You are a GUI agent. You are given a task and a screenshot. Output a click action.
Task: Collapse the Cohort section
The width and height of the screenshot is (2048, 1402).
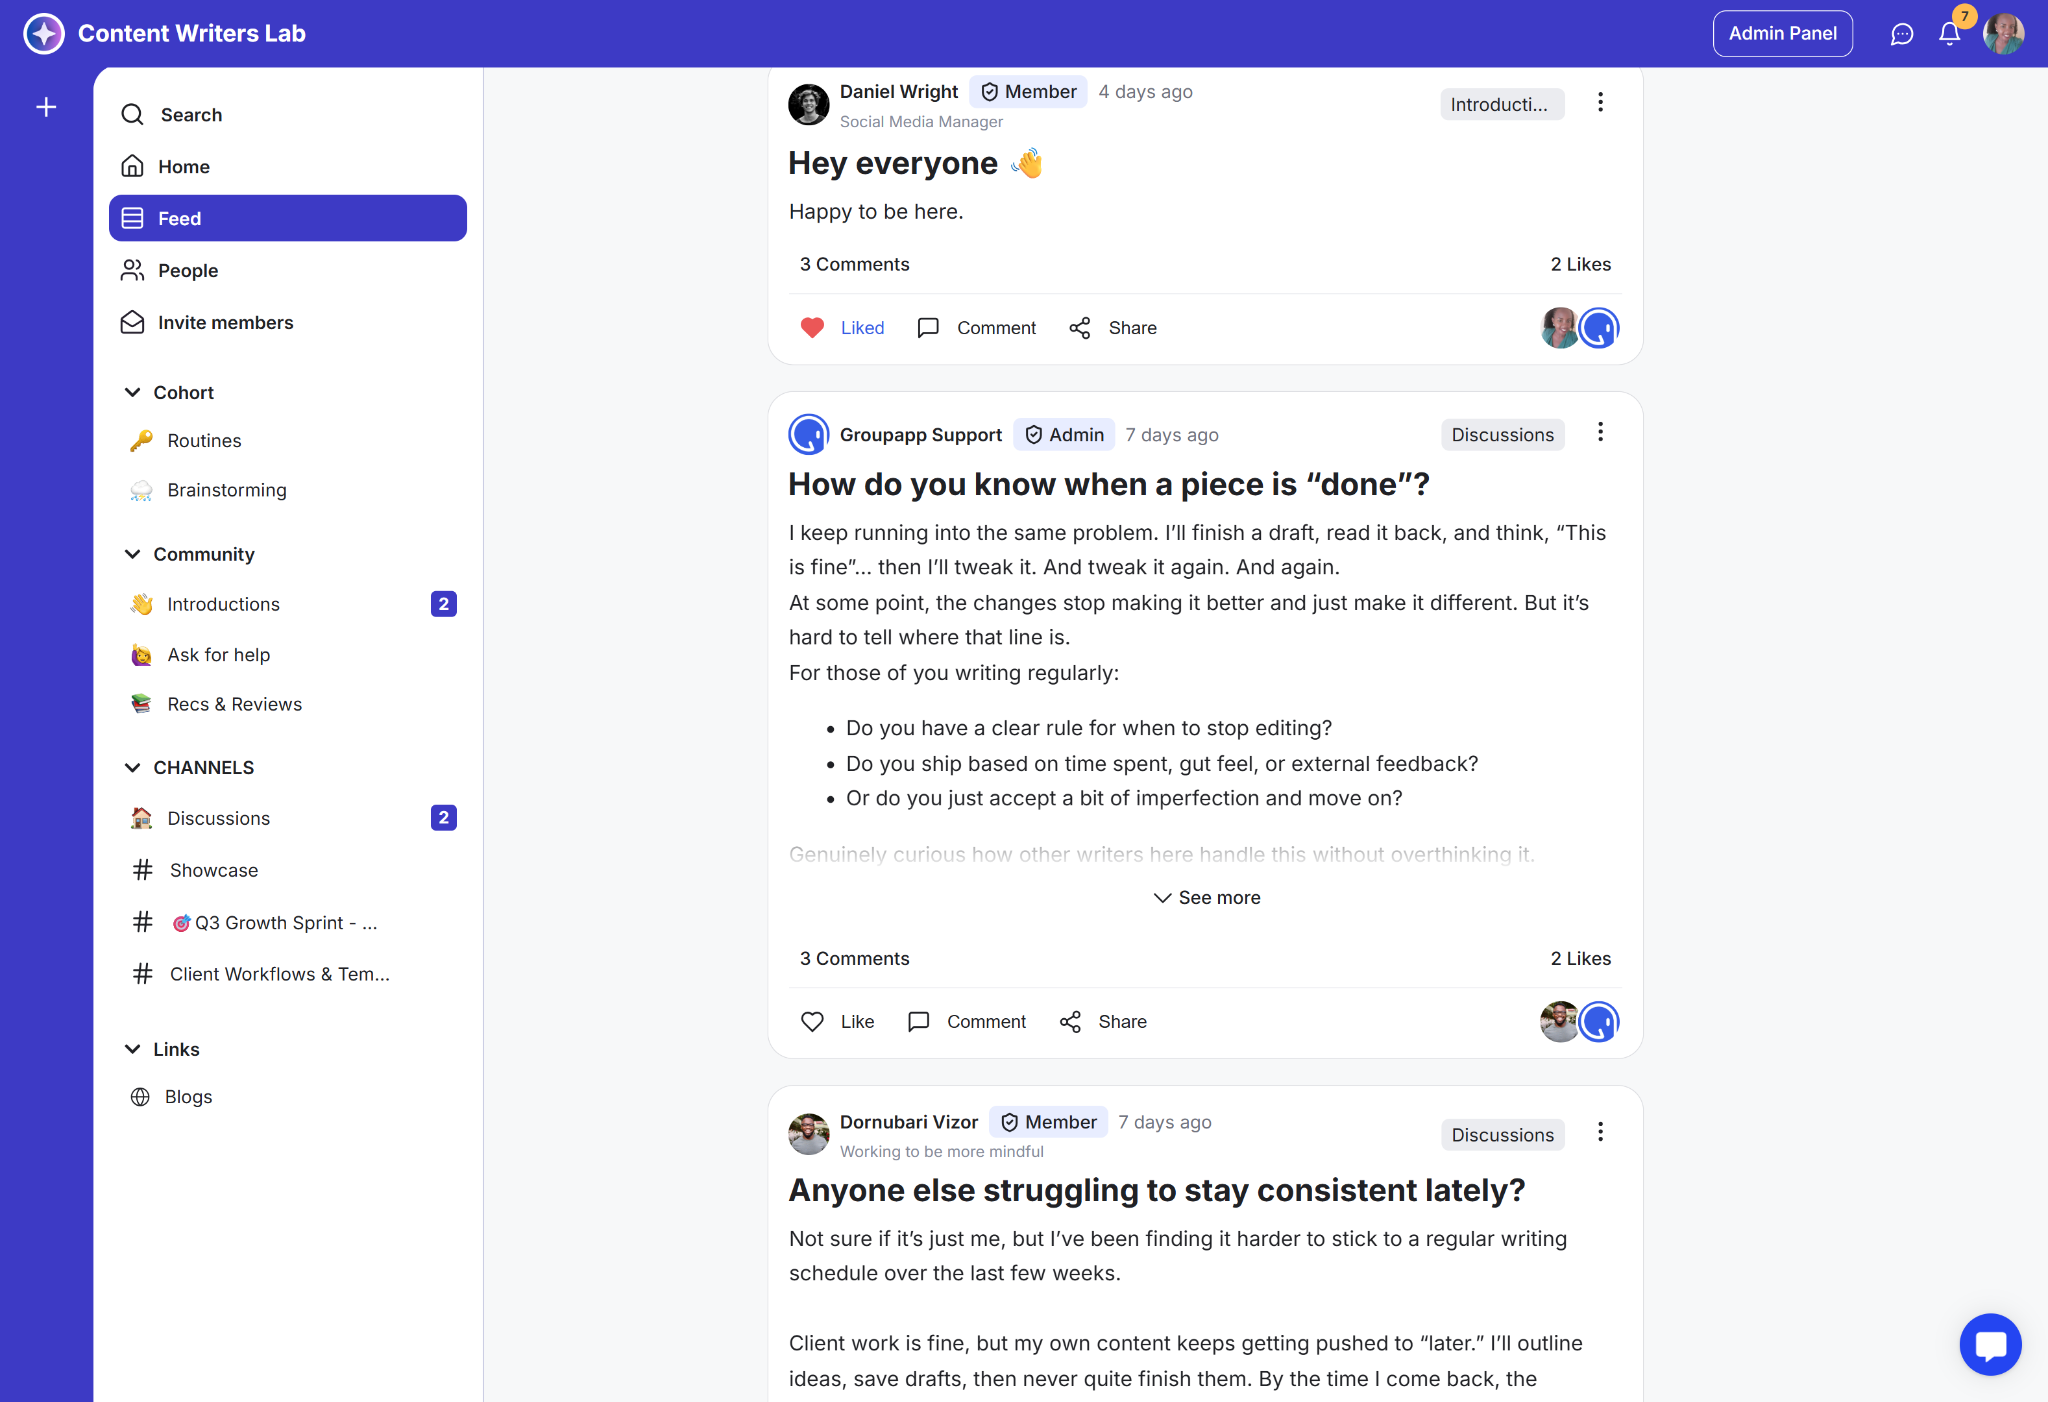[132, 392]
